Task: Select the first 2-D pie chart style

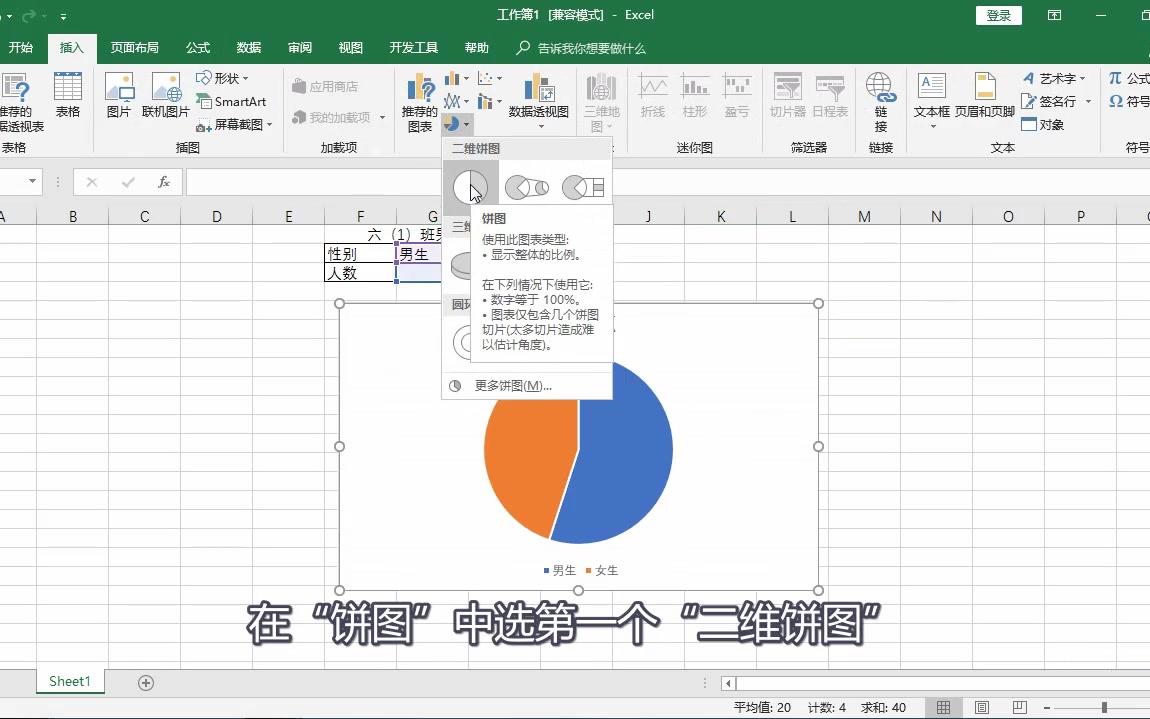Action: click(x=470, y=184)
